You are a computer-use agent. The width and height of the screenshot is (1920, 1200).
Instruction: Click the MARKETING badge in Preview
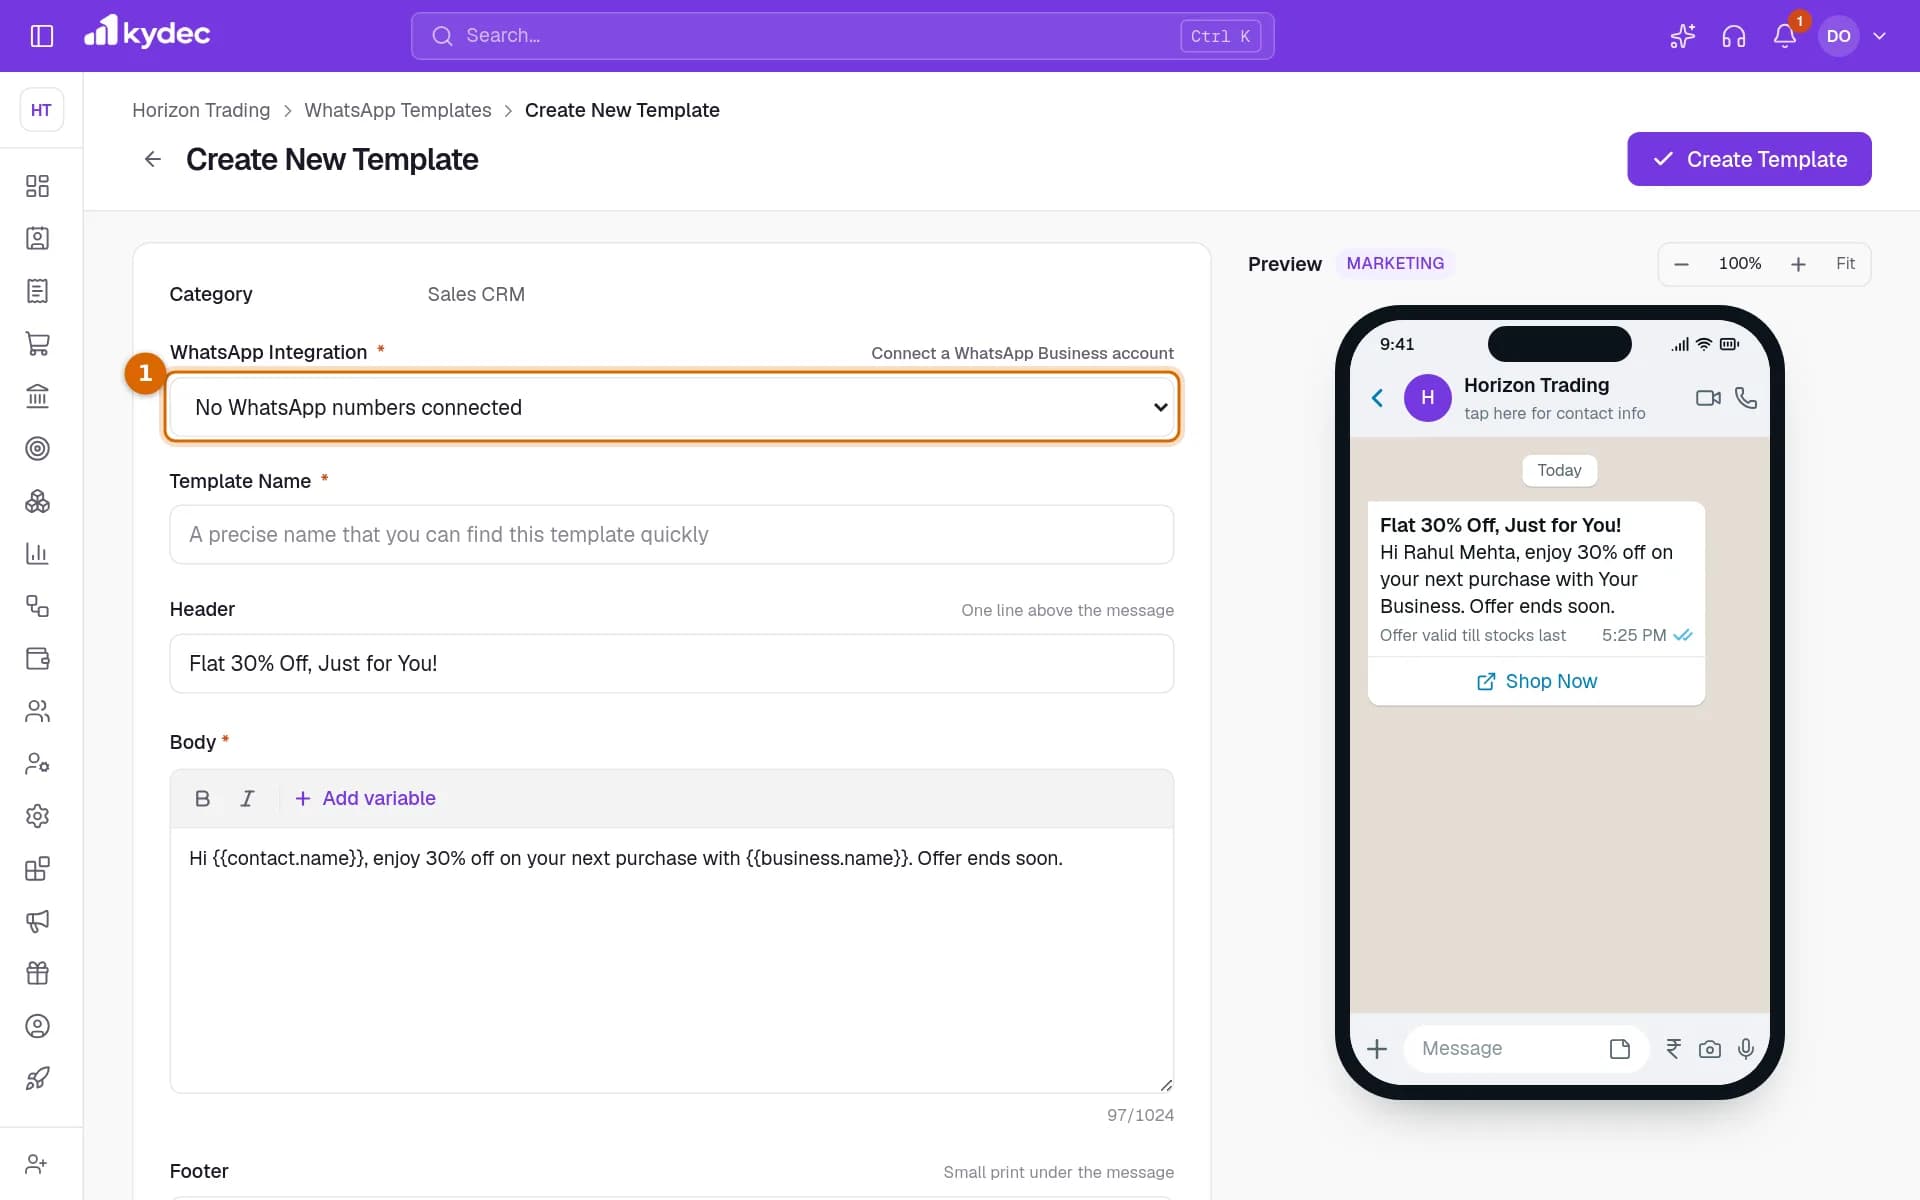point(1395,263)
